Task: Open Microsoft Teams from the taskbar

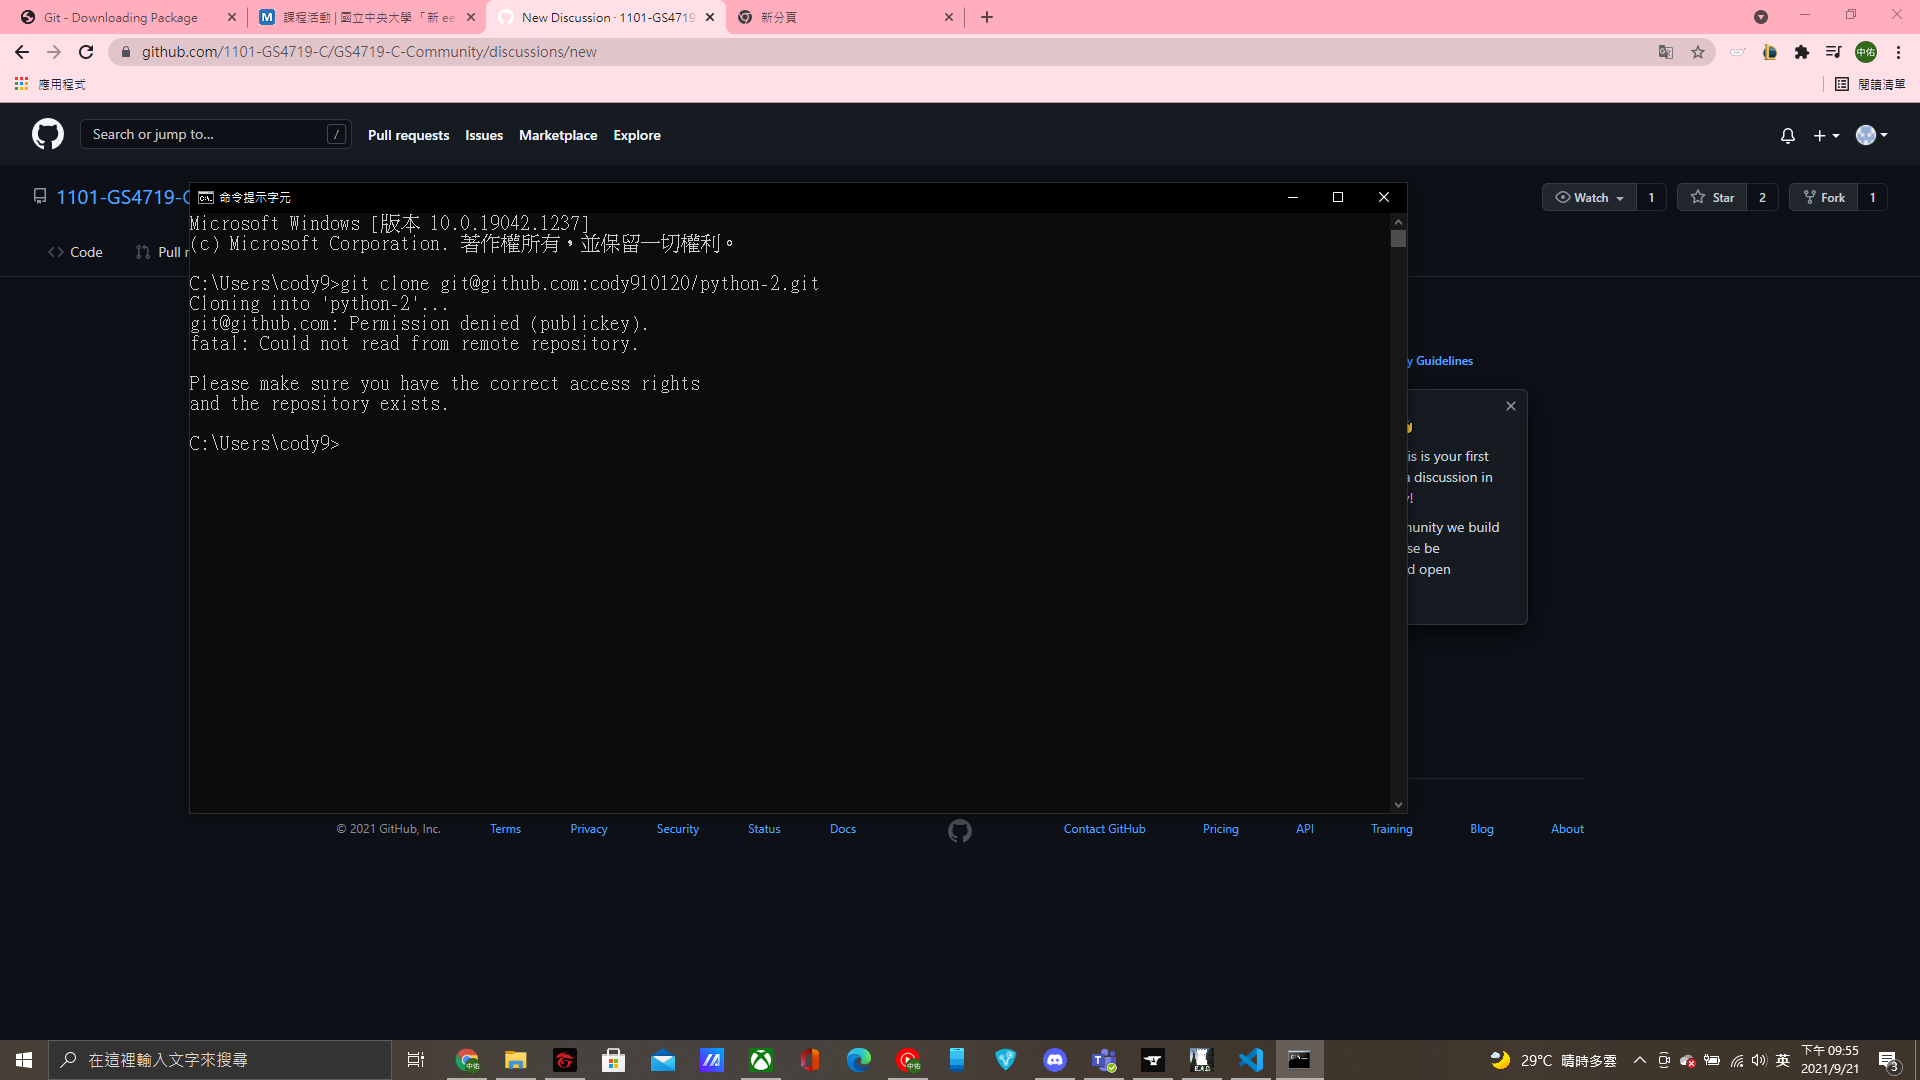Action: pos(1104,1059)
